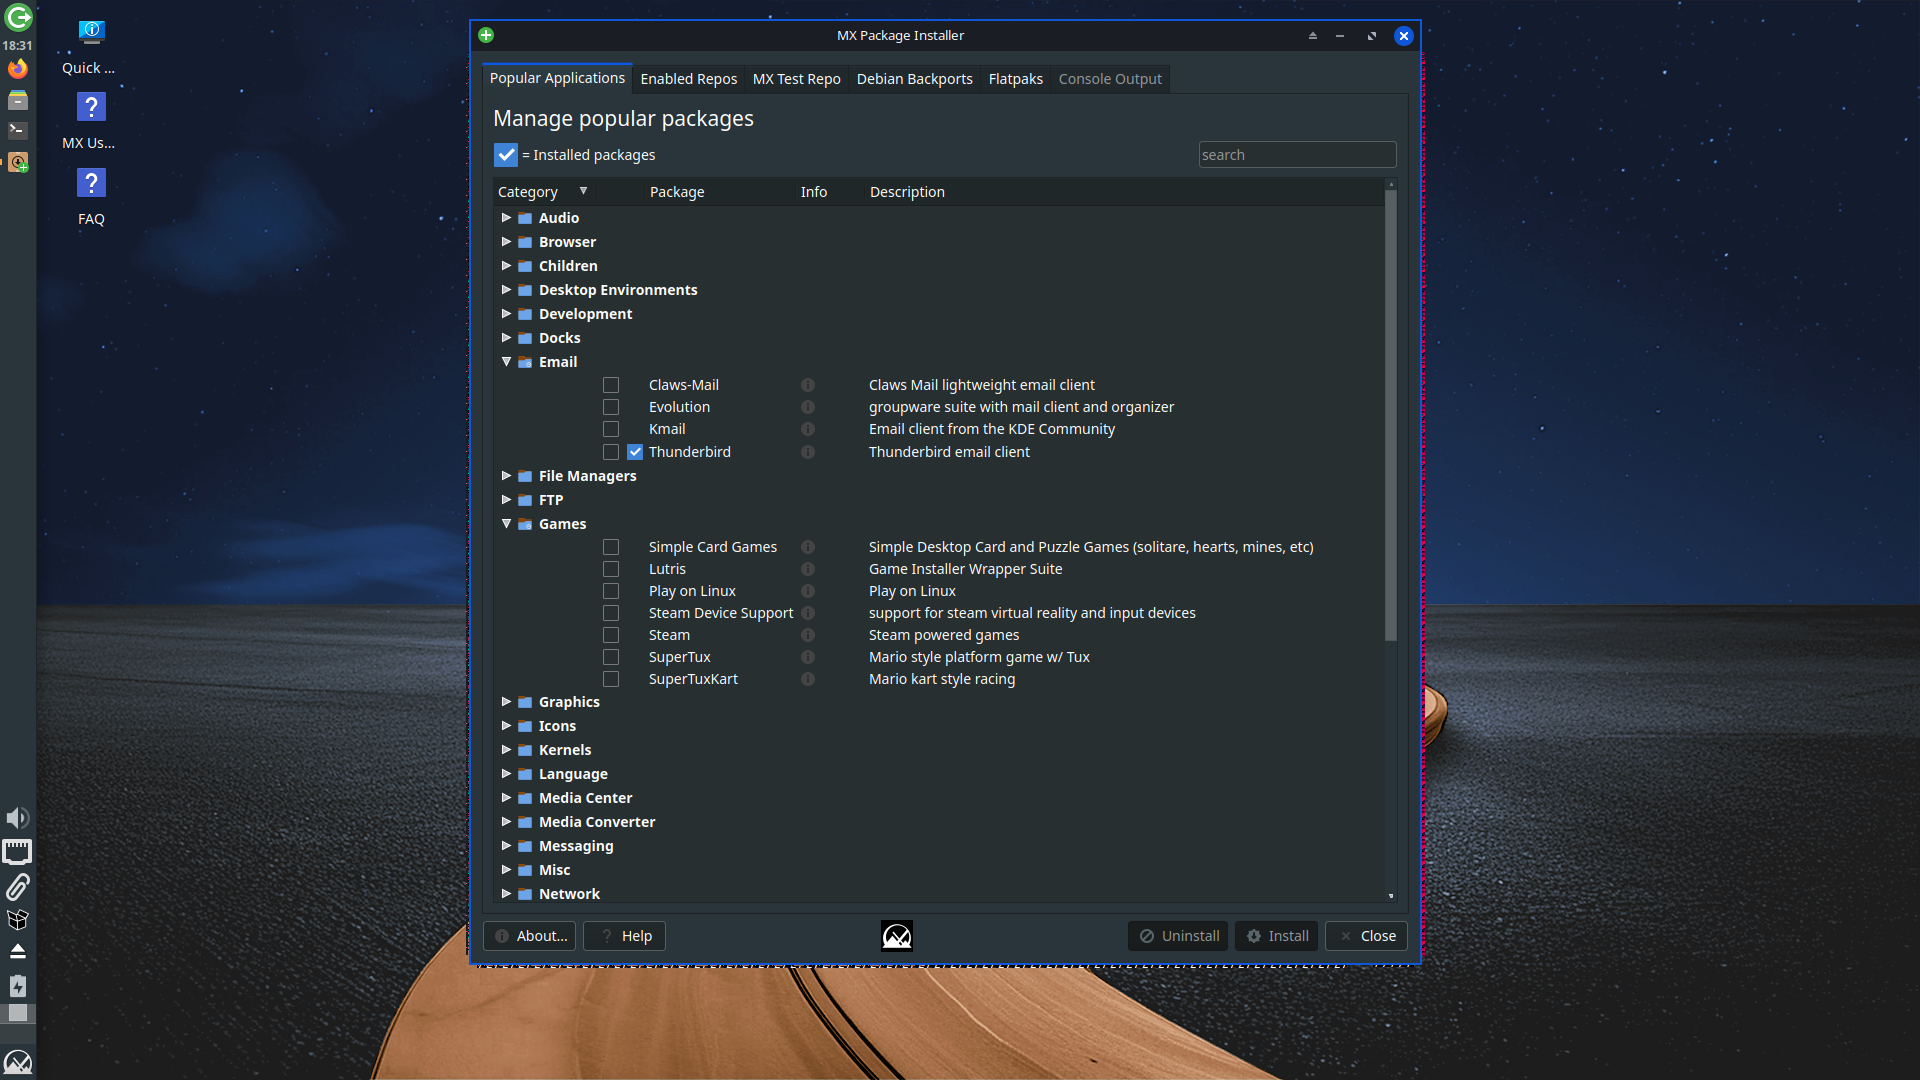The image size is (1920, 1080).
Task: Collapse the Email category
Action: point(506,362)
